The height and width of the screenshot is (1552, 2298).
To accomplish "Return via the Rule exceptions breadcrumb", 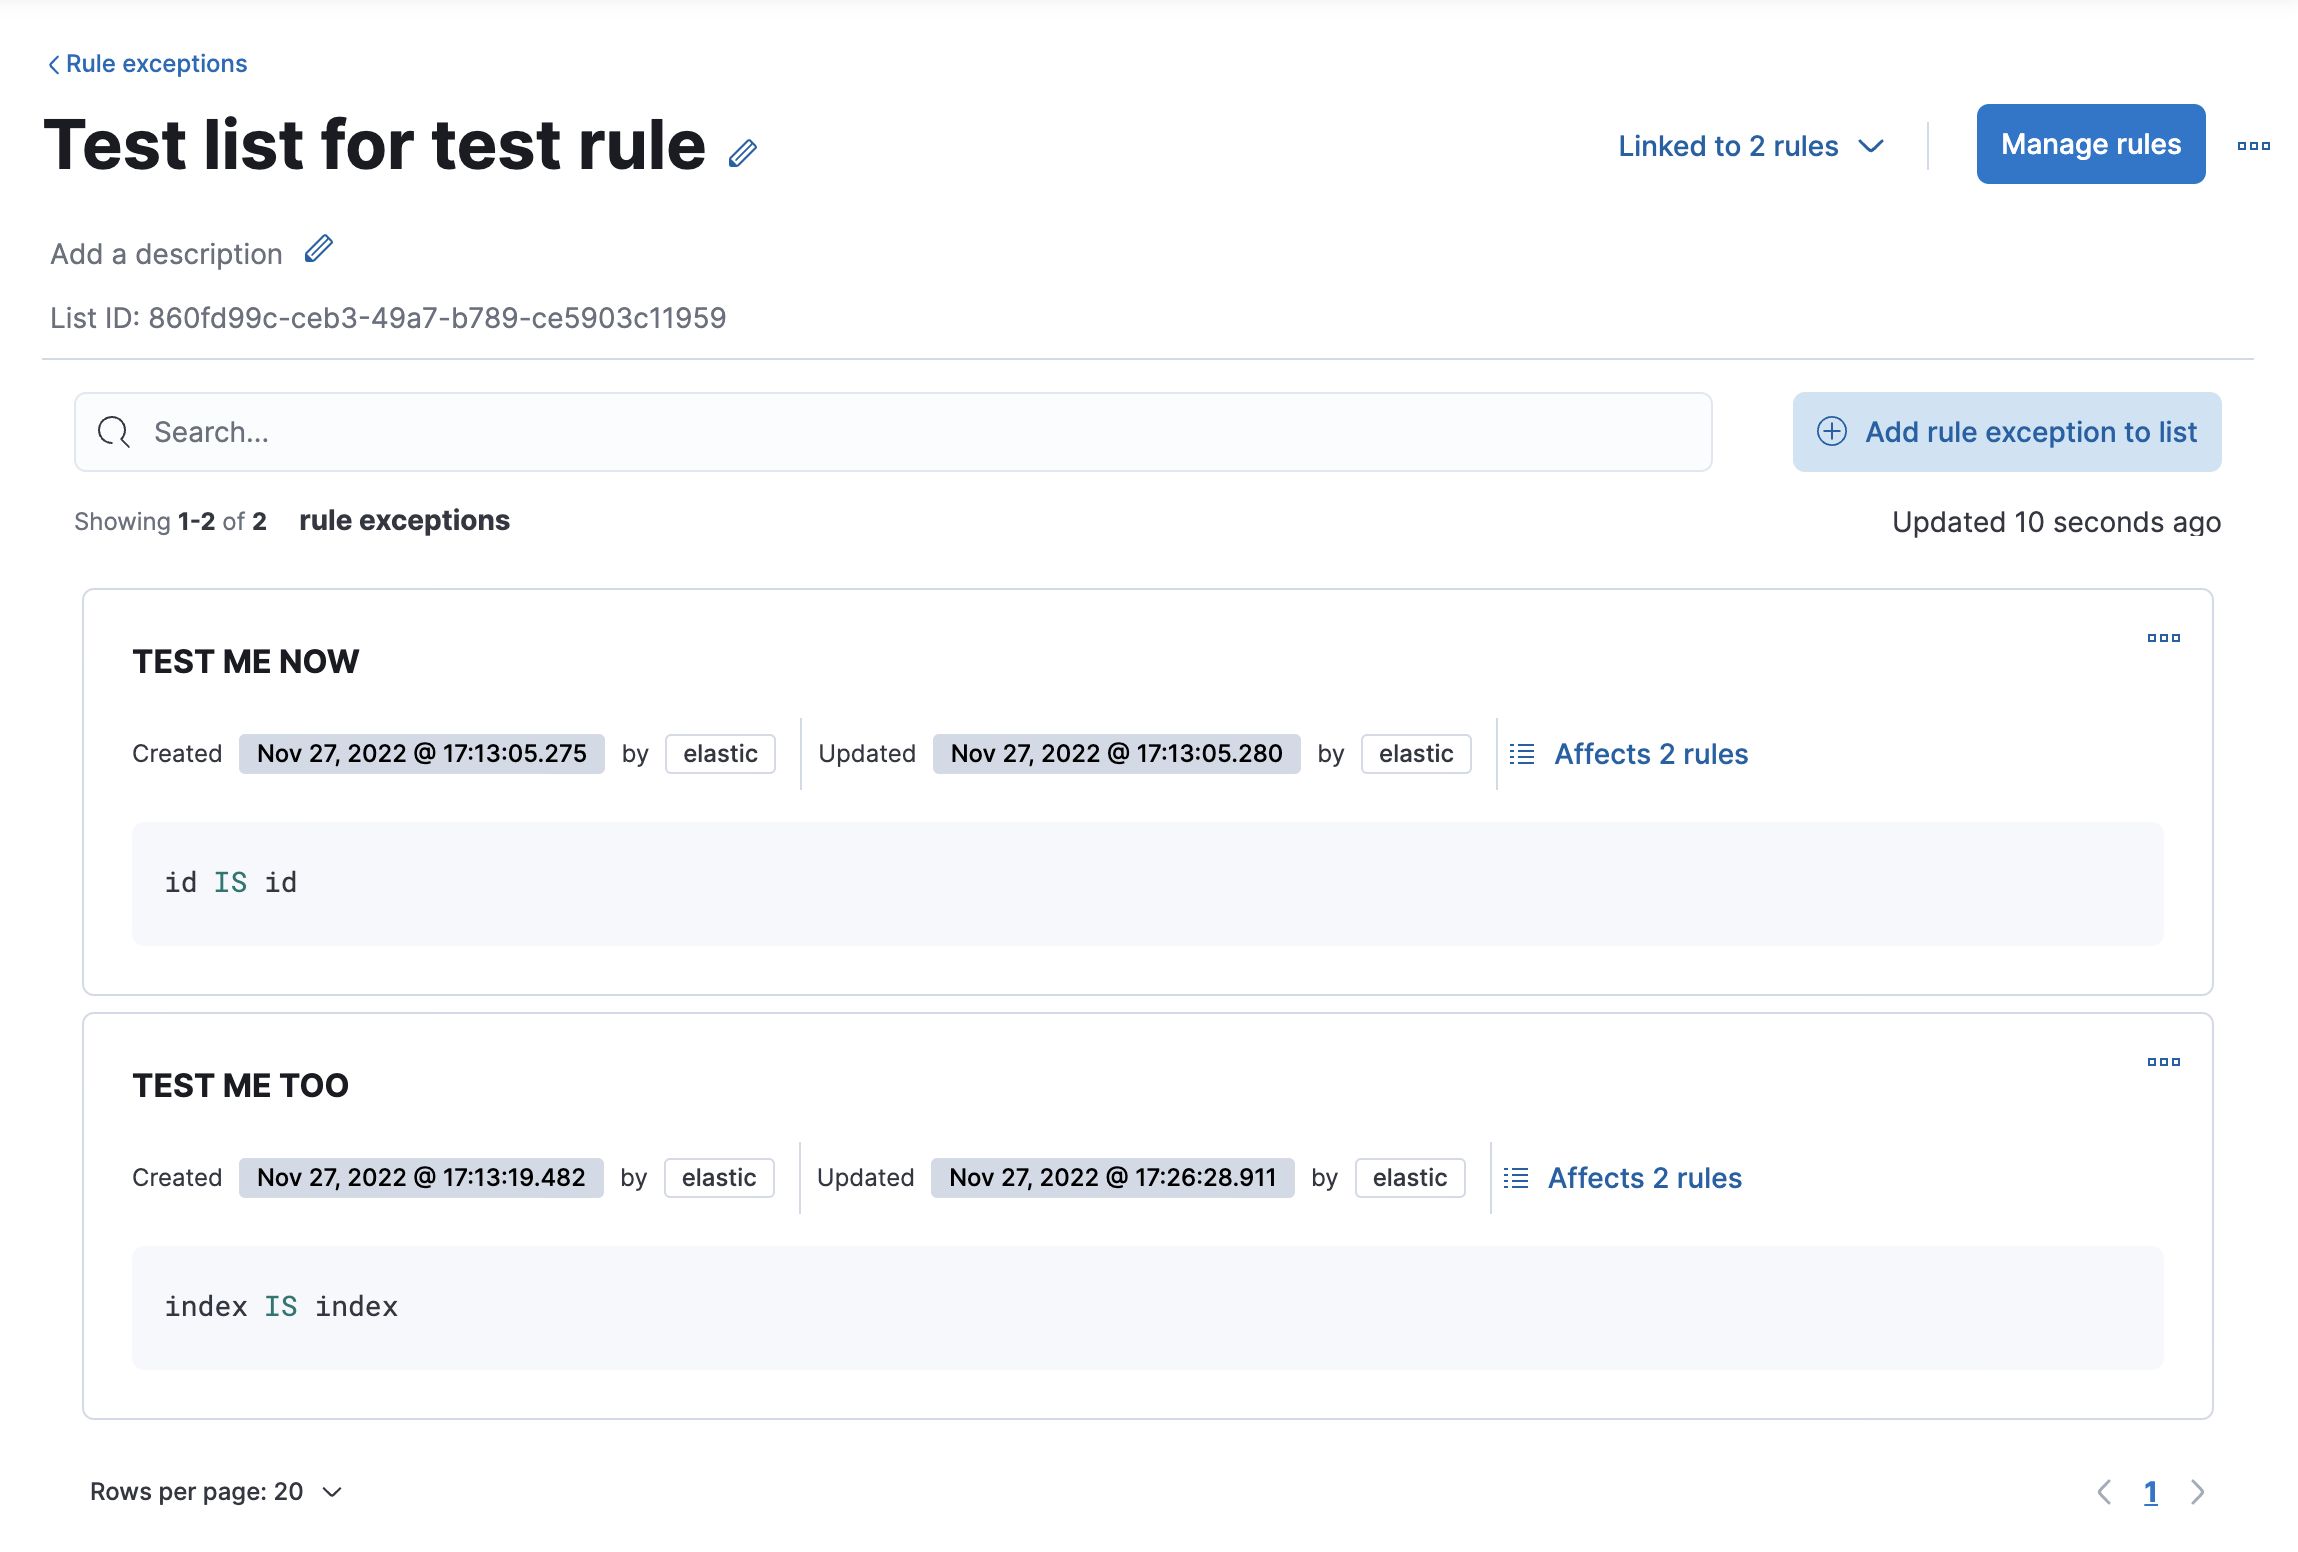I will 156,63.
